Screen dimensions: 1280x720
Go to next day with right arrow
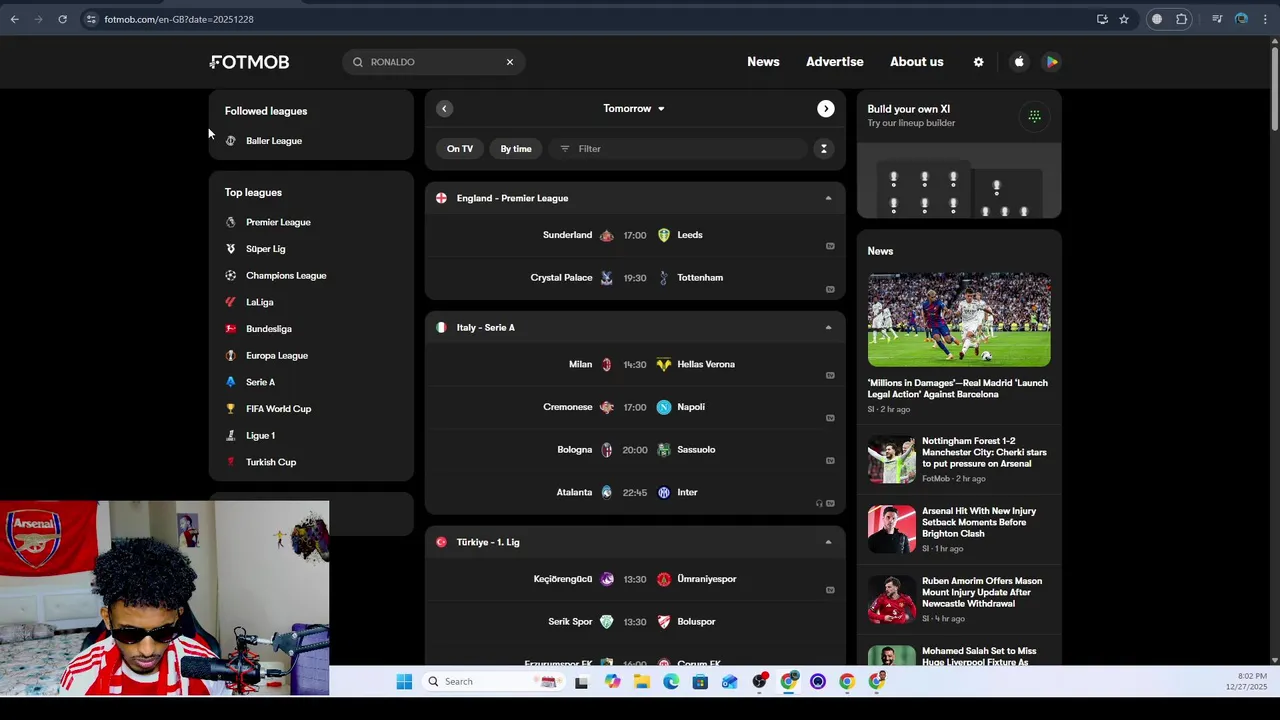pyautogui.click(x=825, y=108)
